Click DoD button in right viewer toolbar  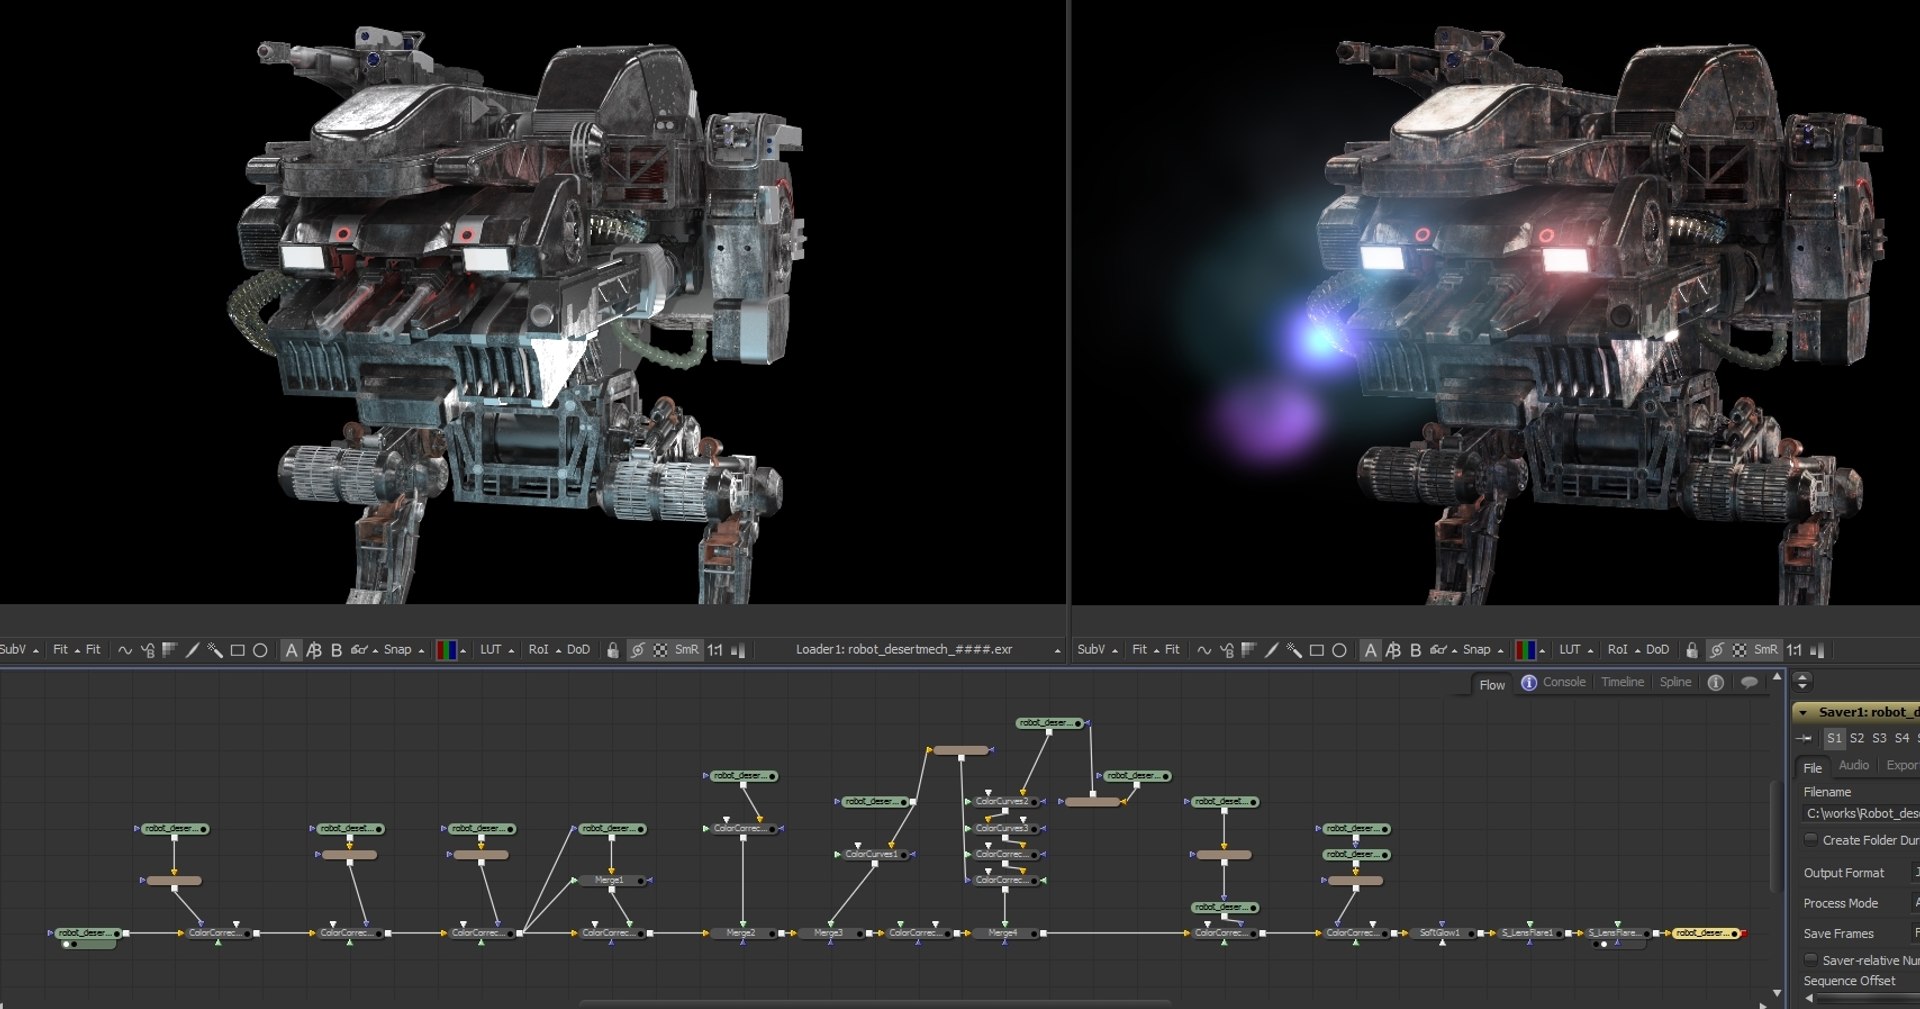tap(1657, 650)
